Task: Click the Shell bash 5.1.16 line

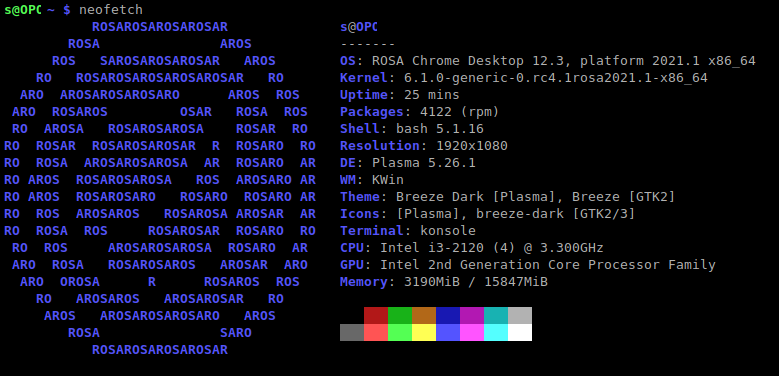Action: click(x=411, y=129)
